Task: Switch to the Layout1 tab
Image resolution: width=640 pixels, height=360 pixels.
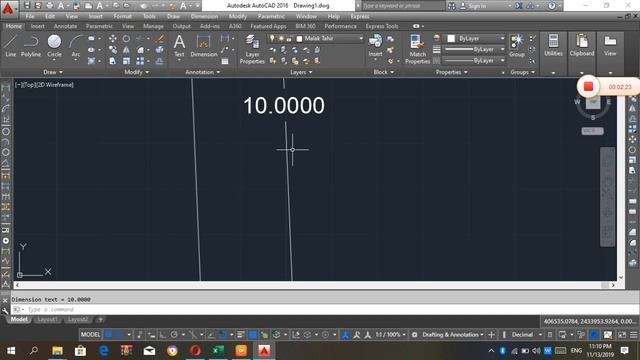Action: (47, 319)
